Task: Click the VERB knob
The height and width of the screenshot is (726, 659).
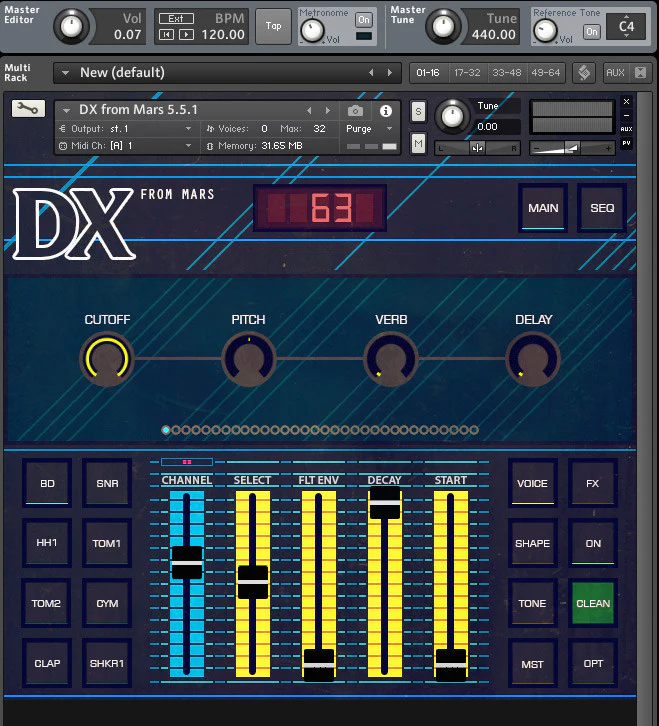Action: pos(391,359)
